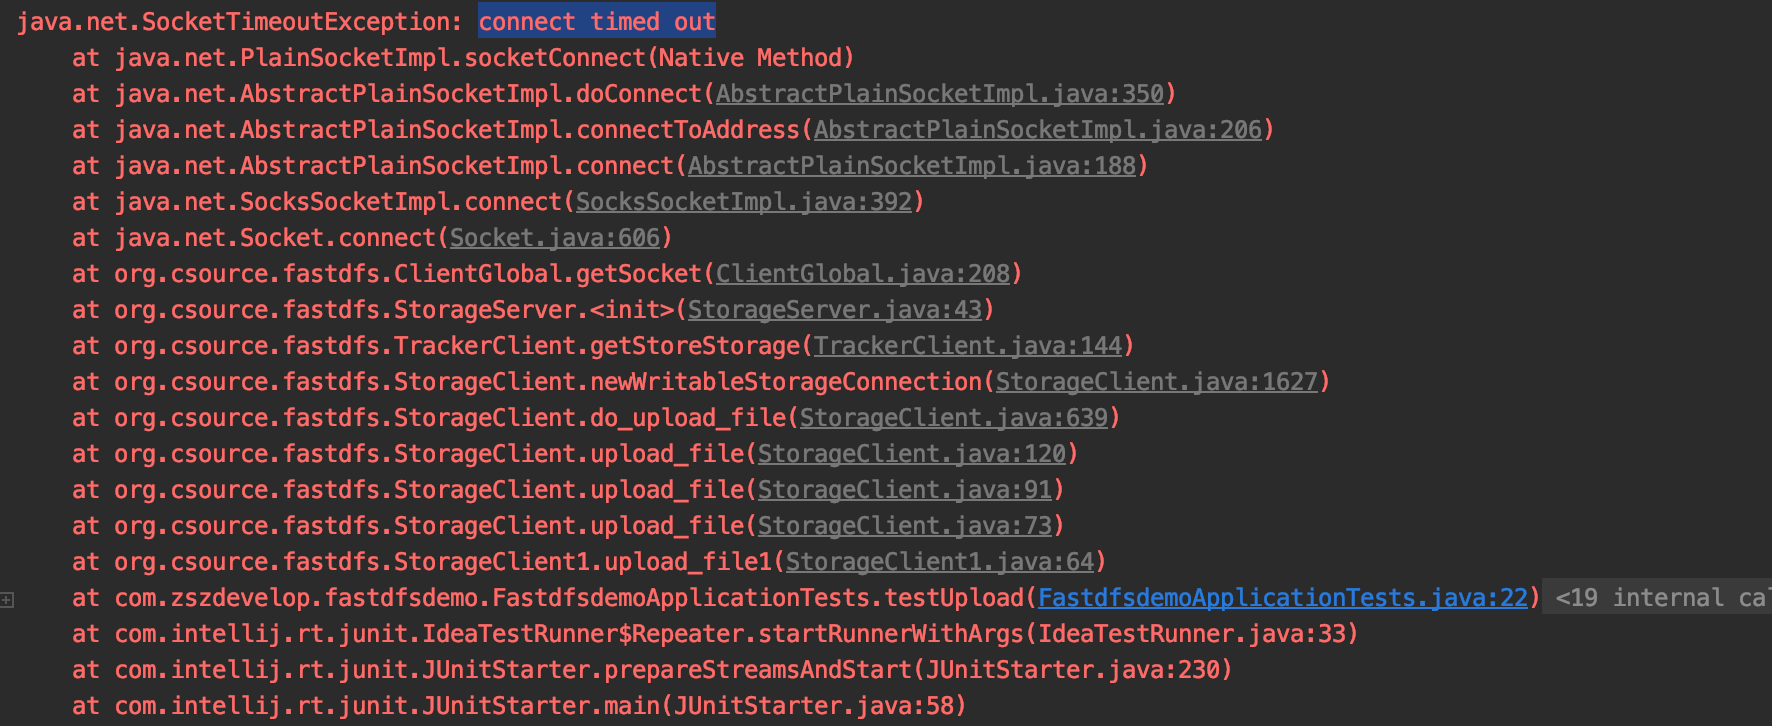1772x726 pixels.
Task: Open SocksSocketImpl.java:392 link
Action: click(x=744, y=202)
